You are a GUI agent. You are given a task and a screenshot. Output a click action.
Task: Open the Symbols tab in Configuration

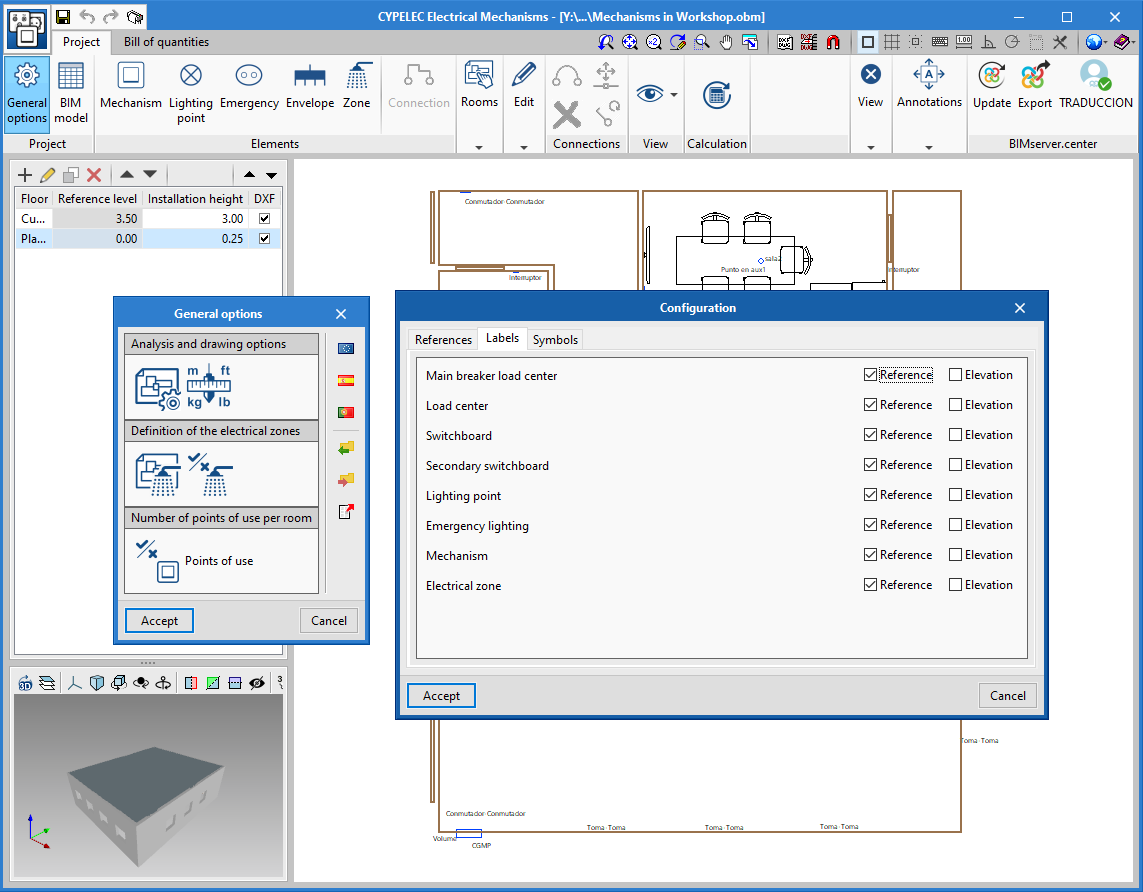(x=555, y=340)
